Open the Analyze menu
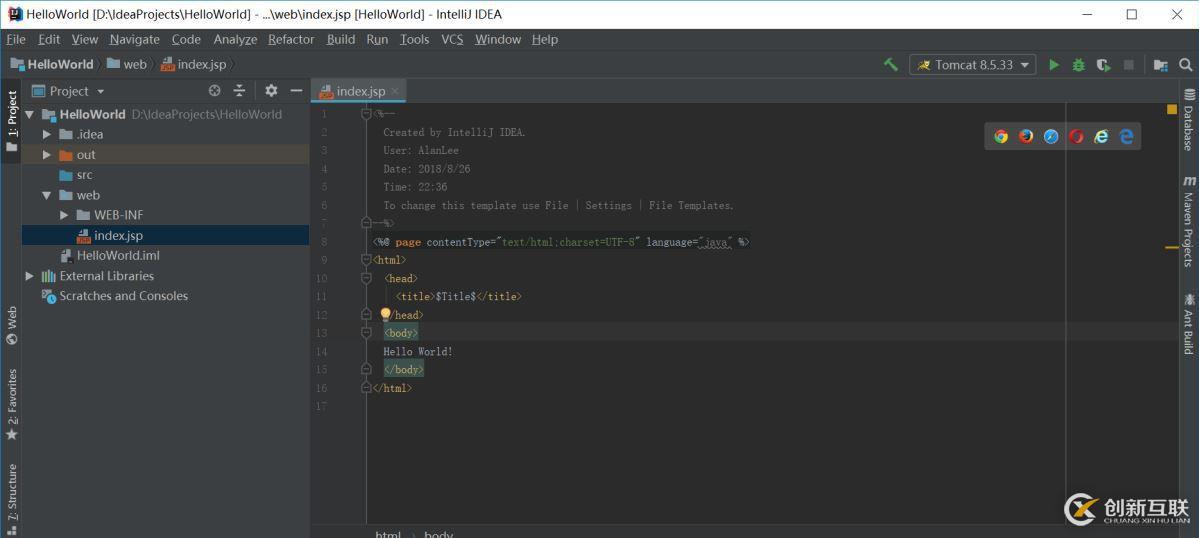The height and width of the screenshot is (538, 1199). pos(235,40)
